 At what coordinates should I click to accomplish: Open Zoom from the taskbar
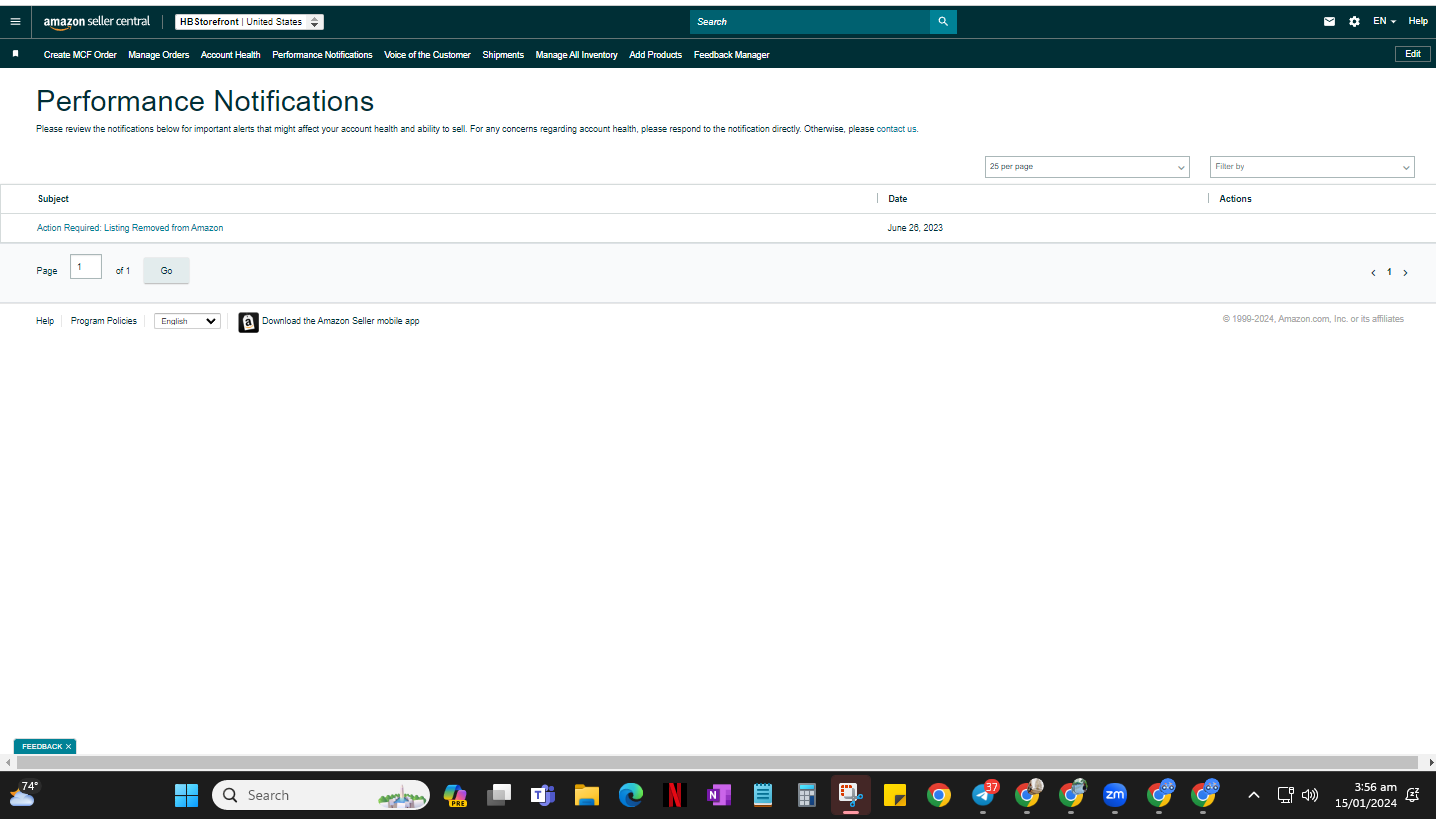pos(1115,795)
